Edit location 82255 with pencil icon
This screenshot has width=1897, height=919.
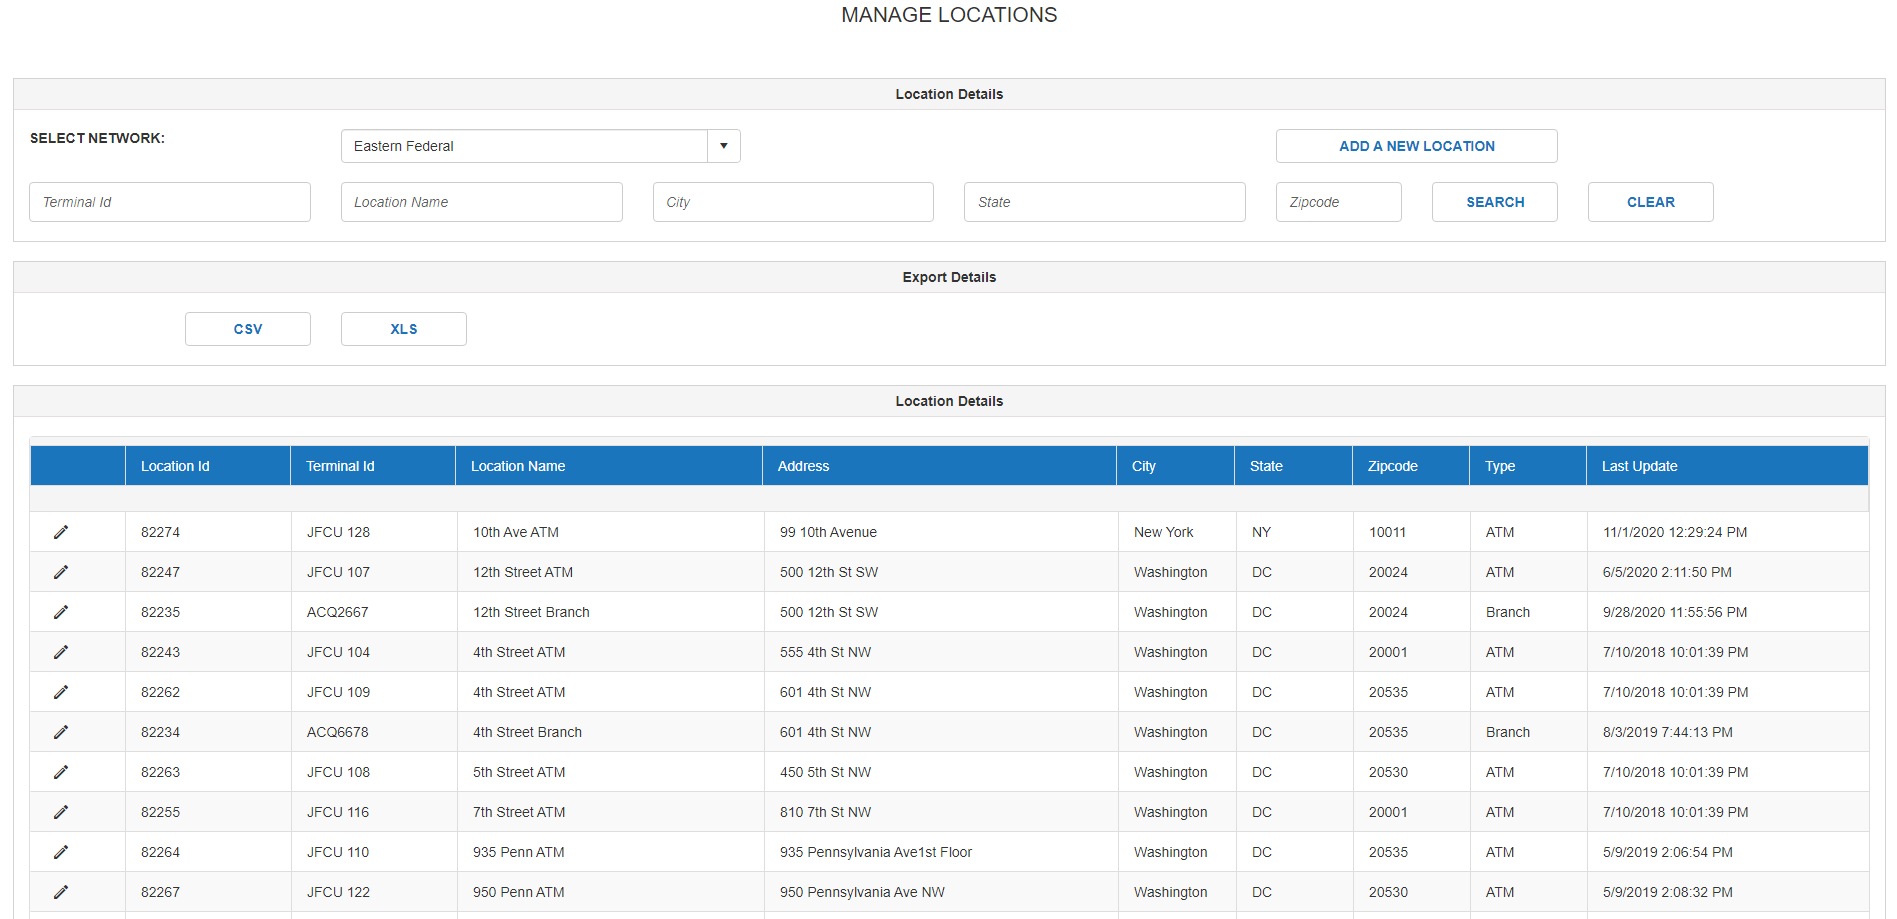[61, 812]
